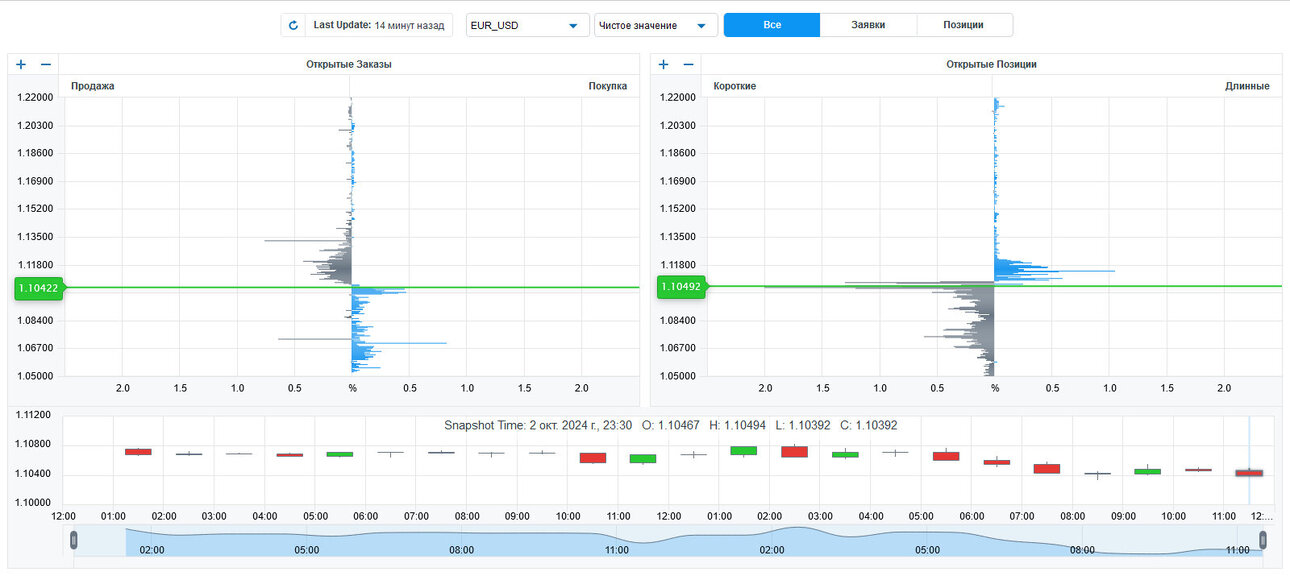The image size is (1290, 580).
Task: Click the 1.13500 label in the orders chart
Action: click(36, 237)
